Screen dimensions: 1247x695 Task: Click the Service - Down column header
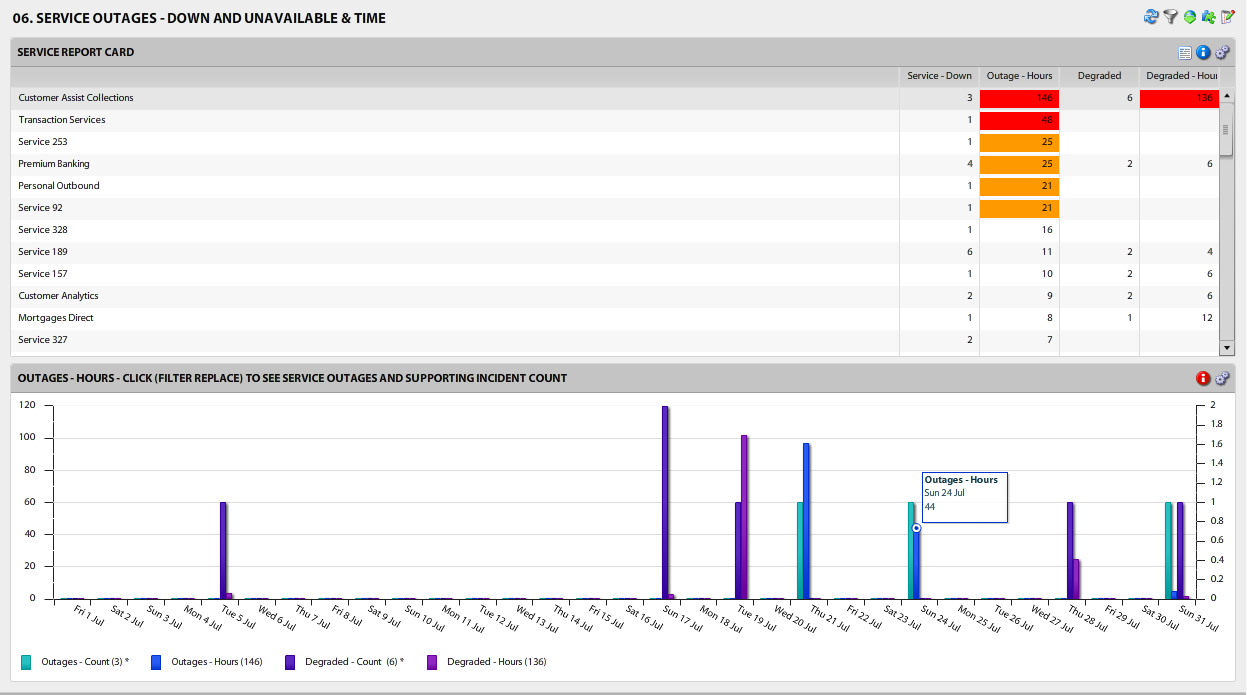(939, 75)
